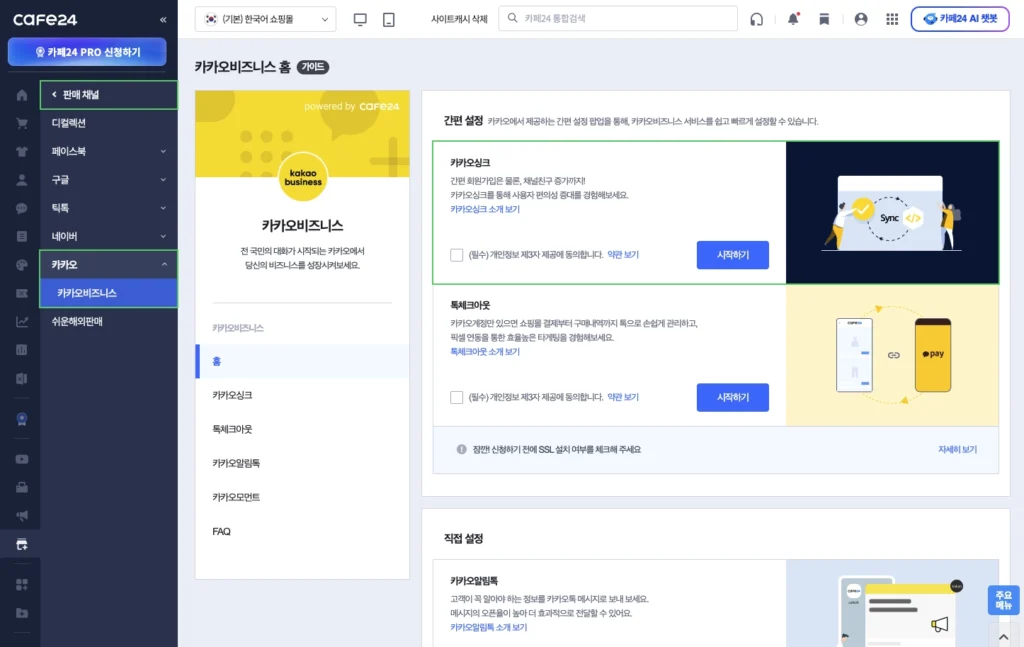The height and width of the screenshot is (647, 1024).
Task: Open the apps grid icon
Action: click(892, 19)
